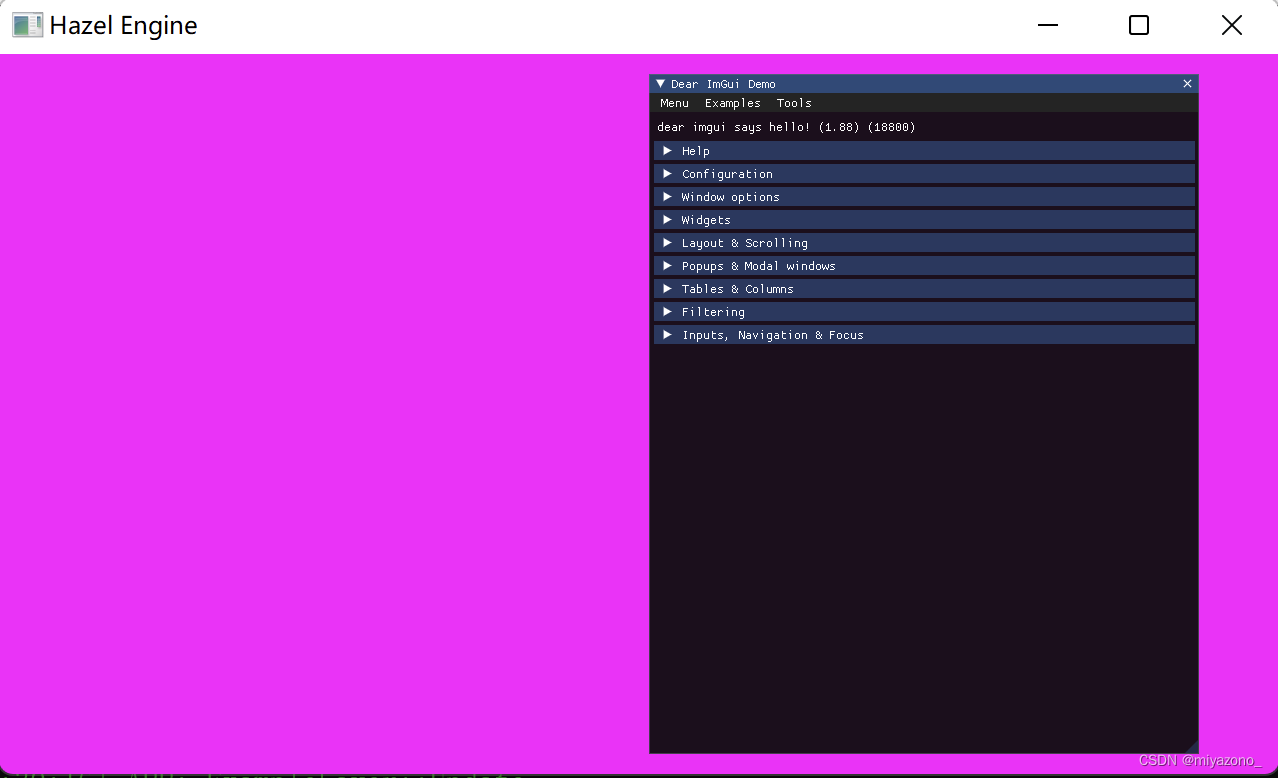Select the arrow icon next to Help header
The height and width of the screenshot is (778, 1278).
point(667,150)
